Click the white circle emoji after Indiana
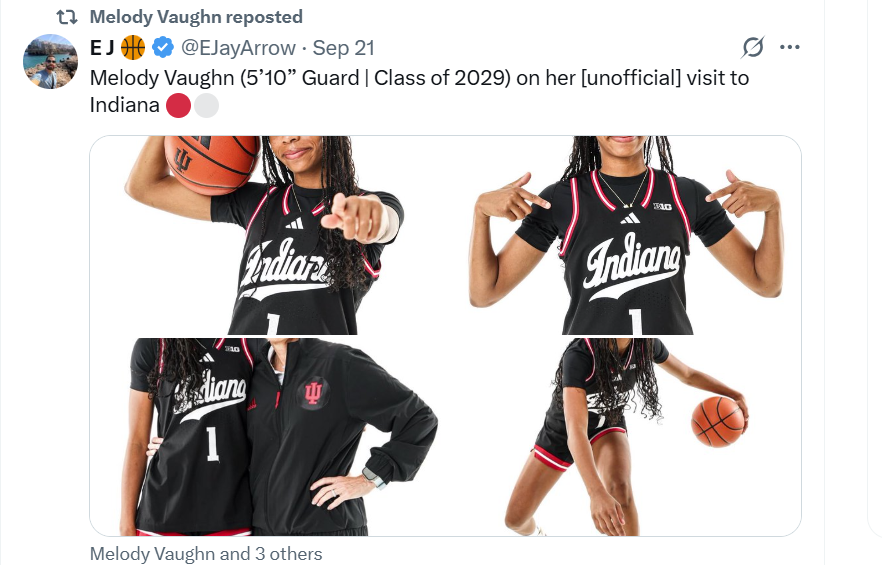Viewport: 882px width, 565px height. tap(206, 106)
